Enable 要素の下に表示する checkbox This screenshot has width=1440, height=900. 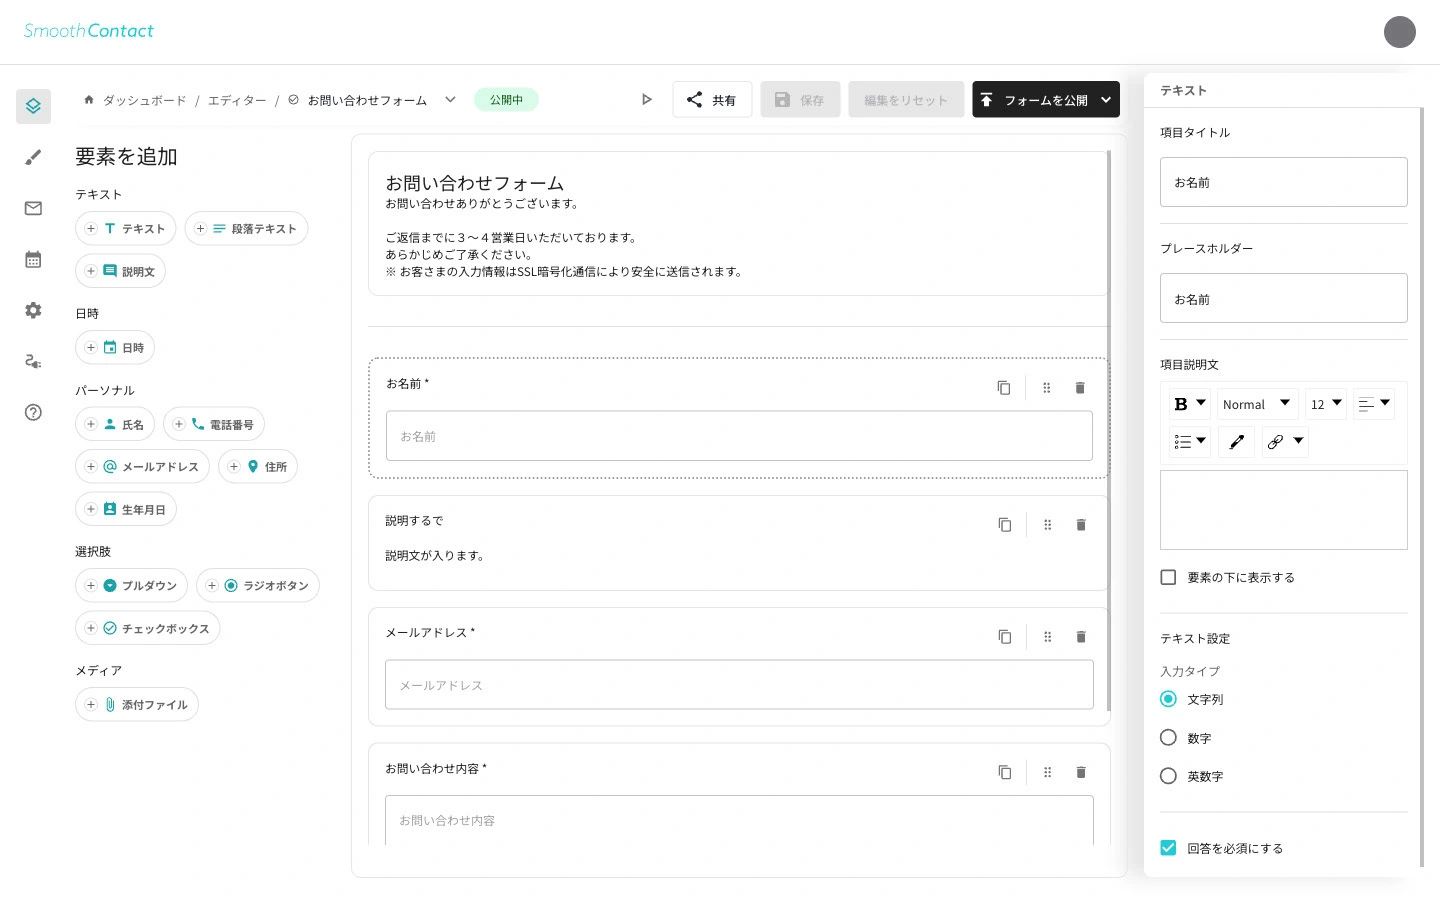pyautogui.click(x=1168, y=577)
